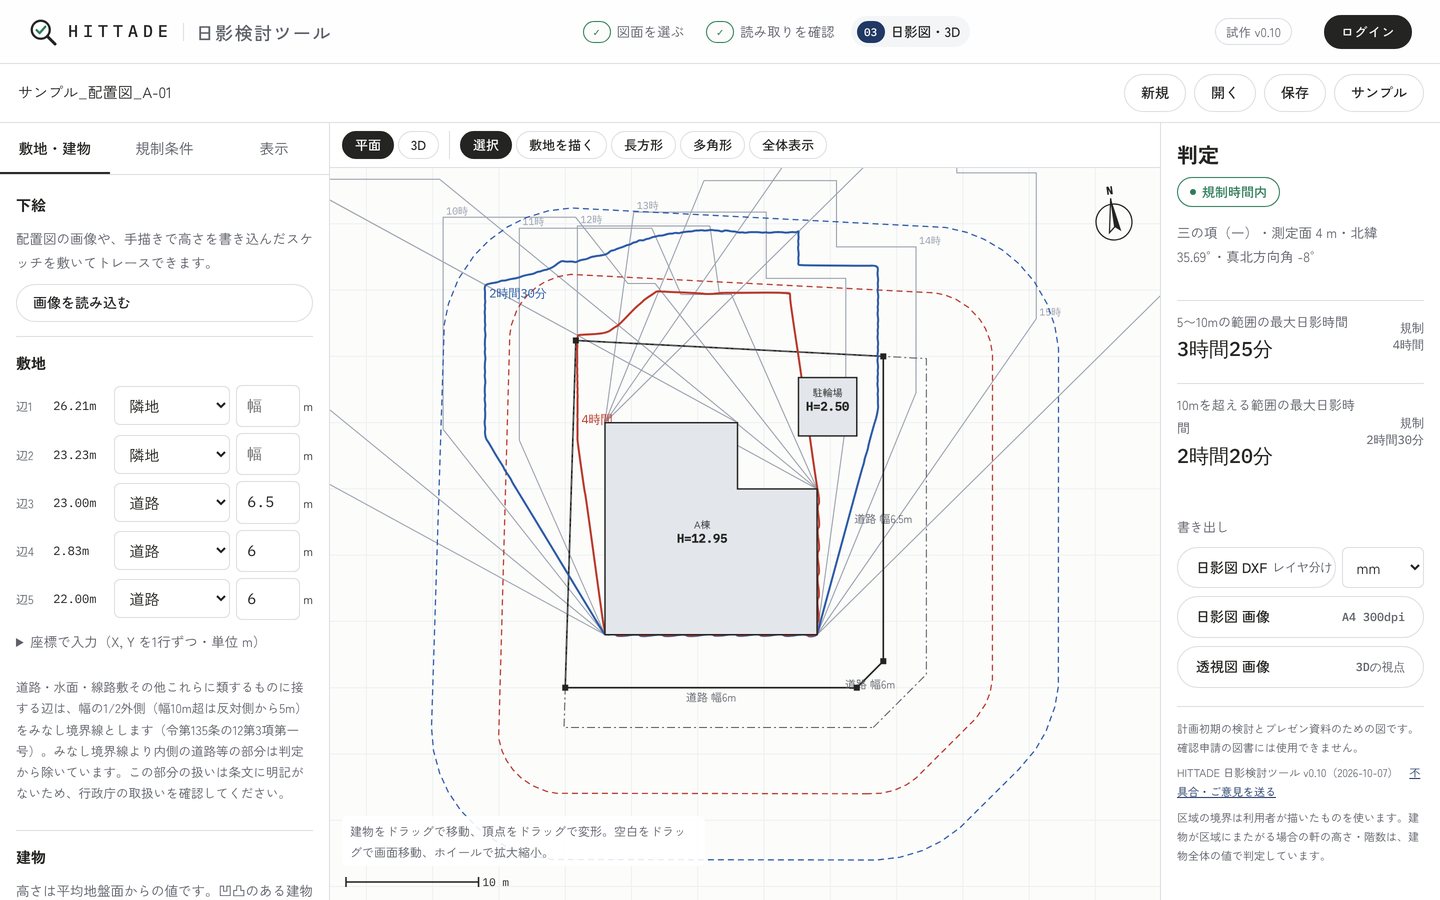1440x900 pixels.
Task: Activate the 敷地を描く tool
Action: coord(561,145)
